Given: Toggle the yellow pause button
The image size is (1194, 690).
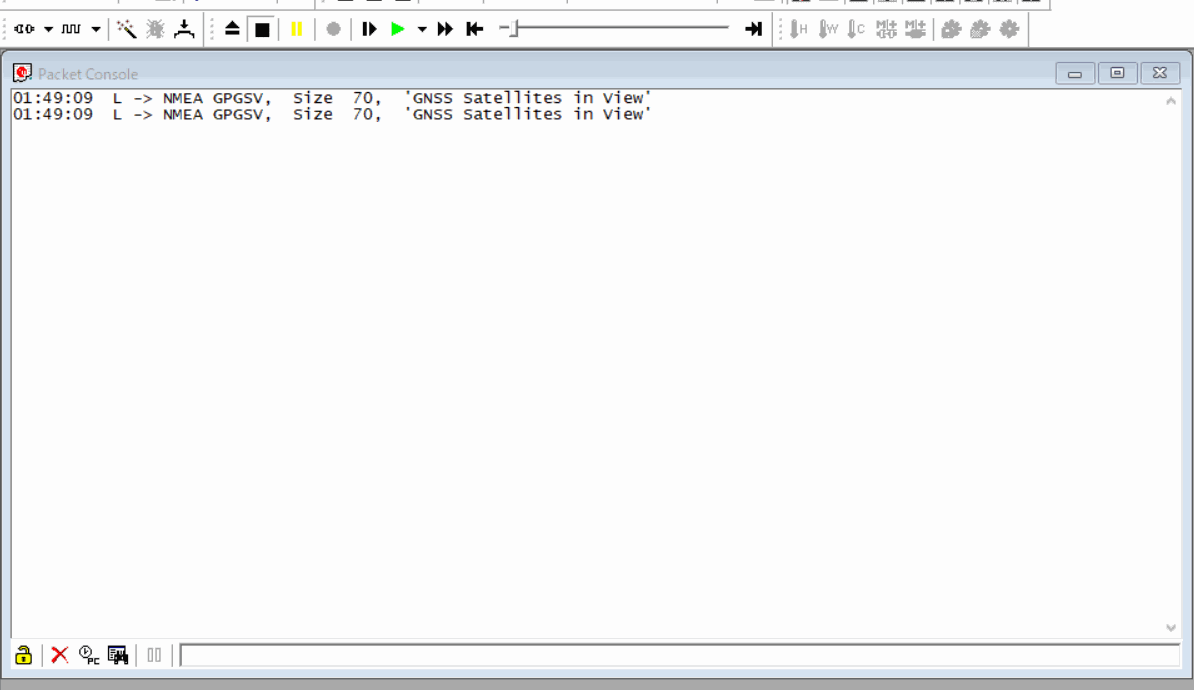Looking at the screenshot, I should point(296,29).
